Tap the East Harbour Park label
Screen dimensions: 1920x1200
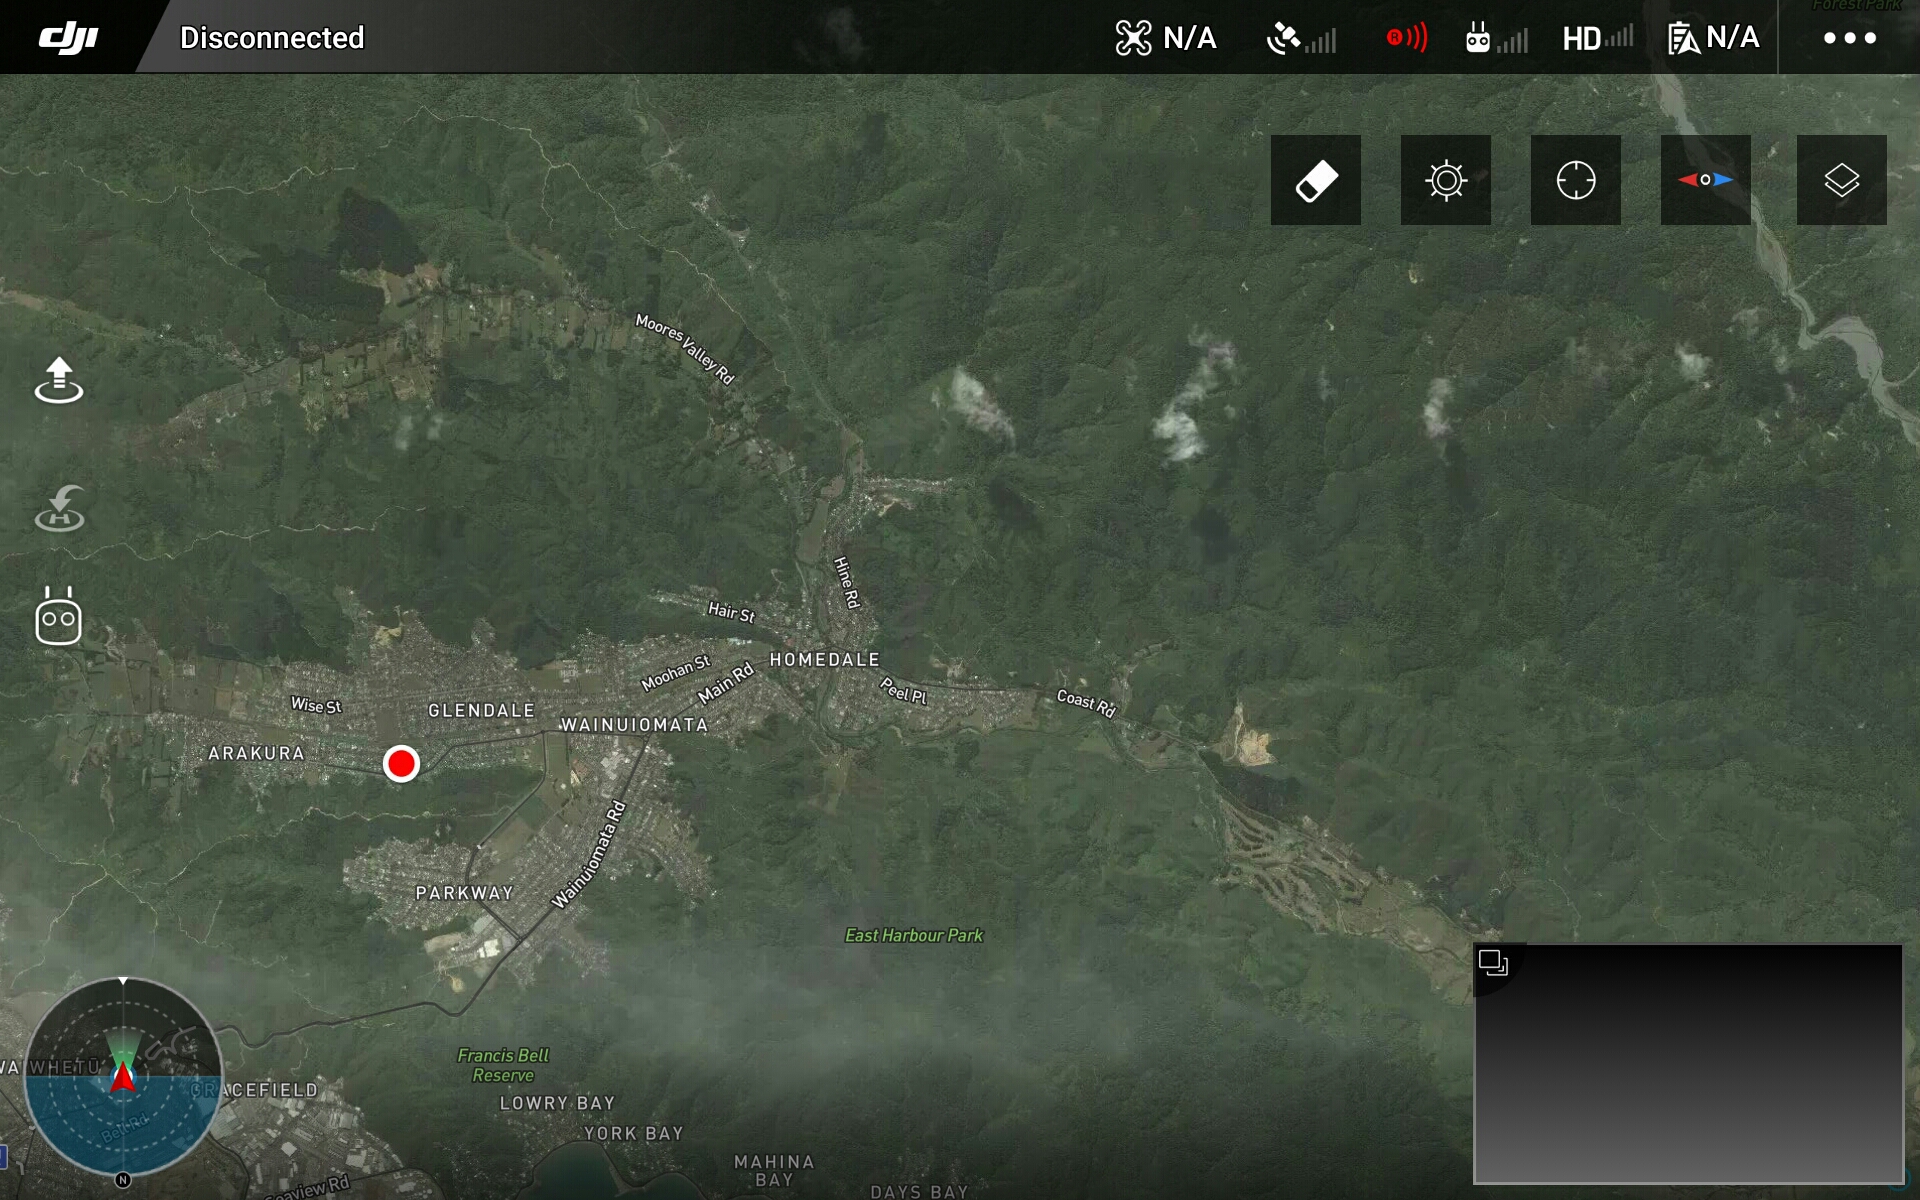914,936
